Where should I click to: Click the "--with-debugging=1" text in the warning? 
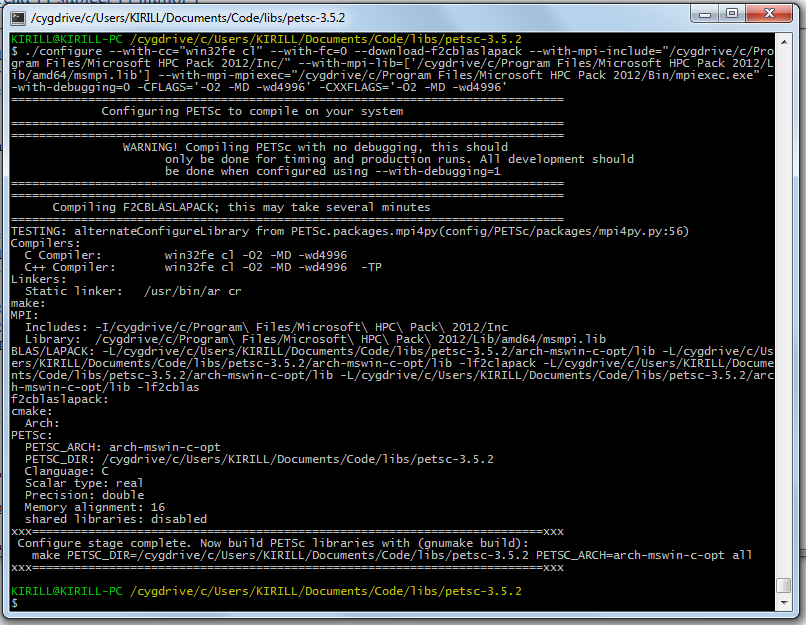point(438,171)
